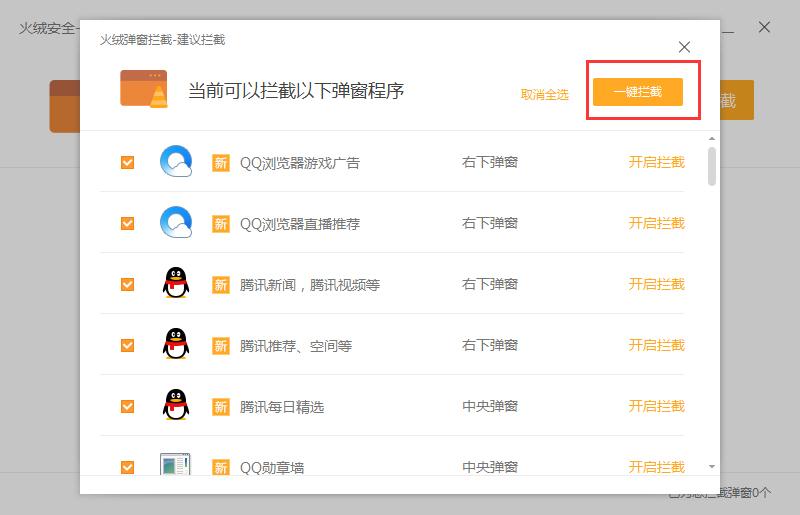Click the 新 badge beside QQ浏览器游戏广告
The height and width of the screenshot is (515, 800).
[x=220, y=163]
